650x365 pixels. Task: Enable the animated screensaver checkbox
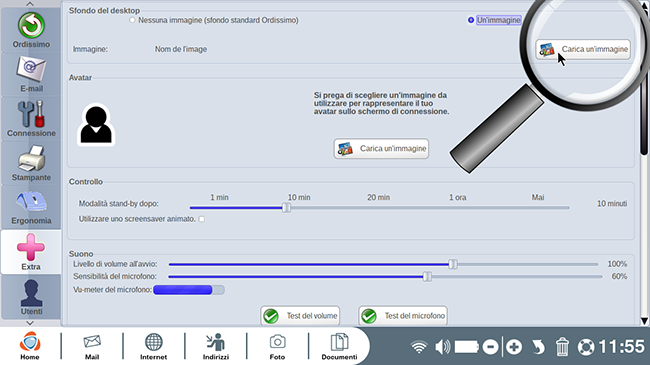(x=201, y=219)
